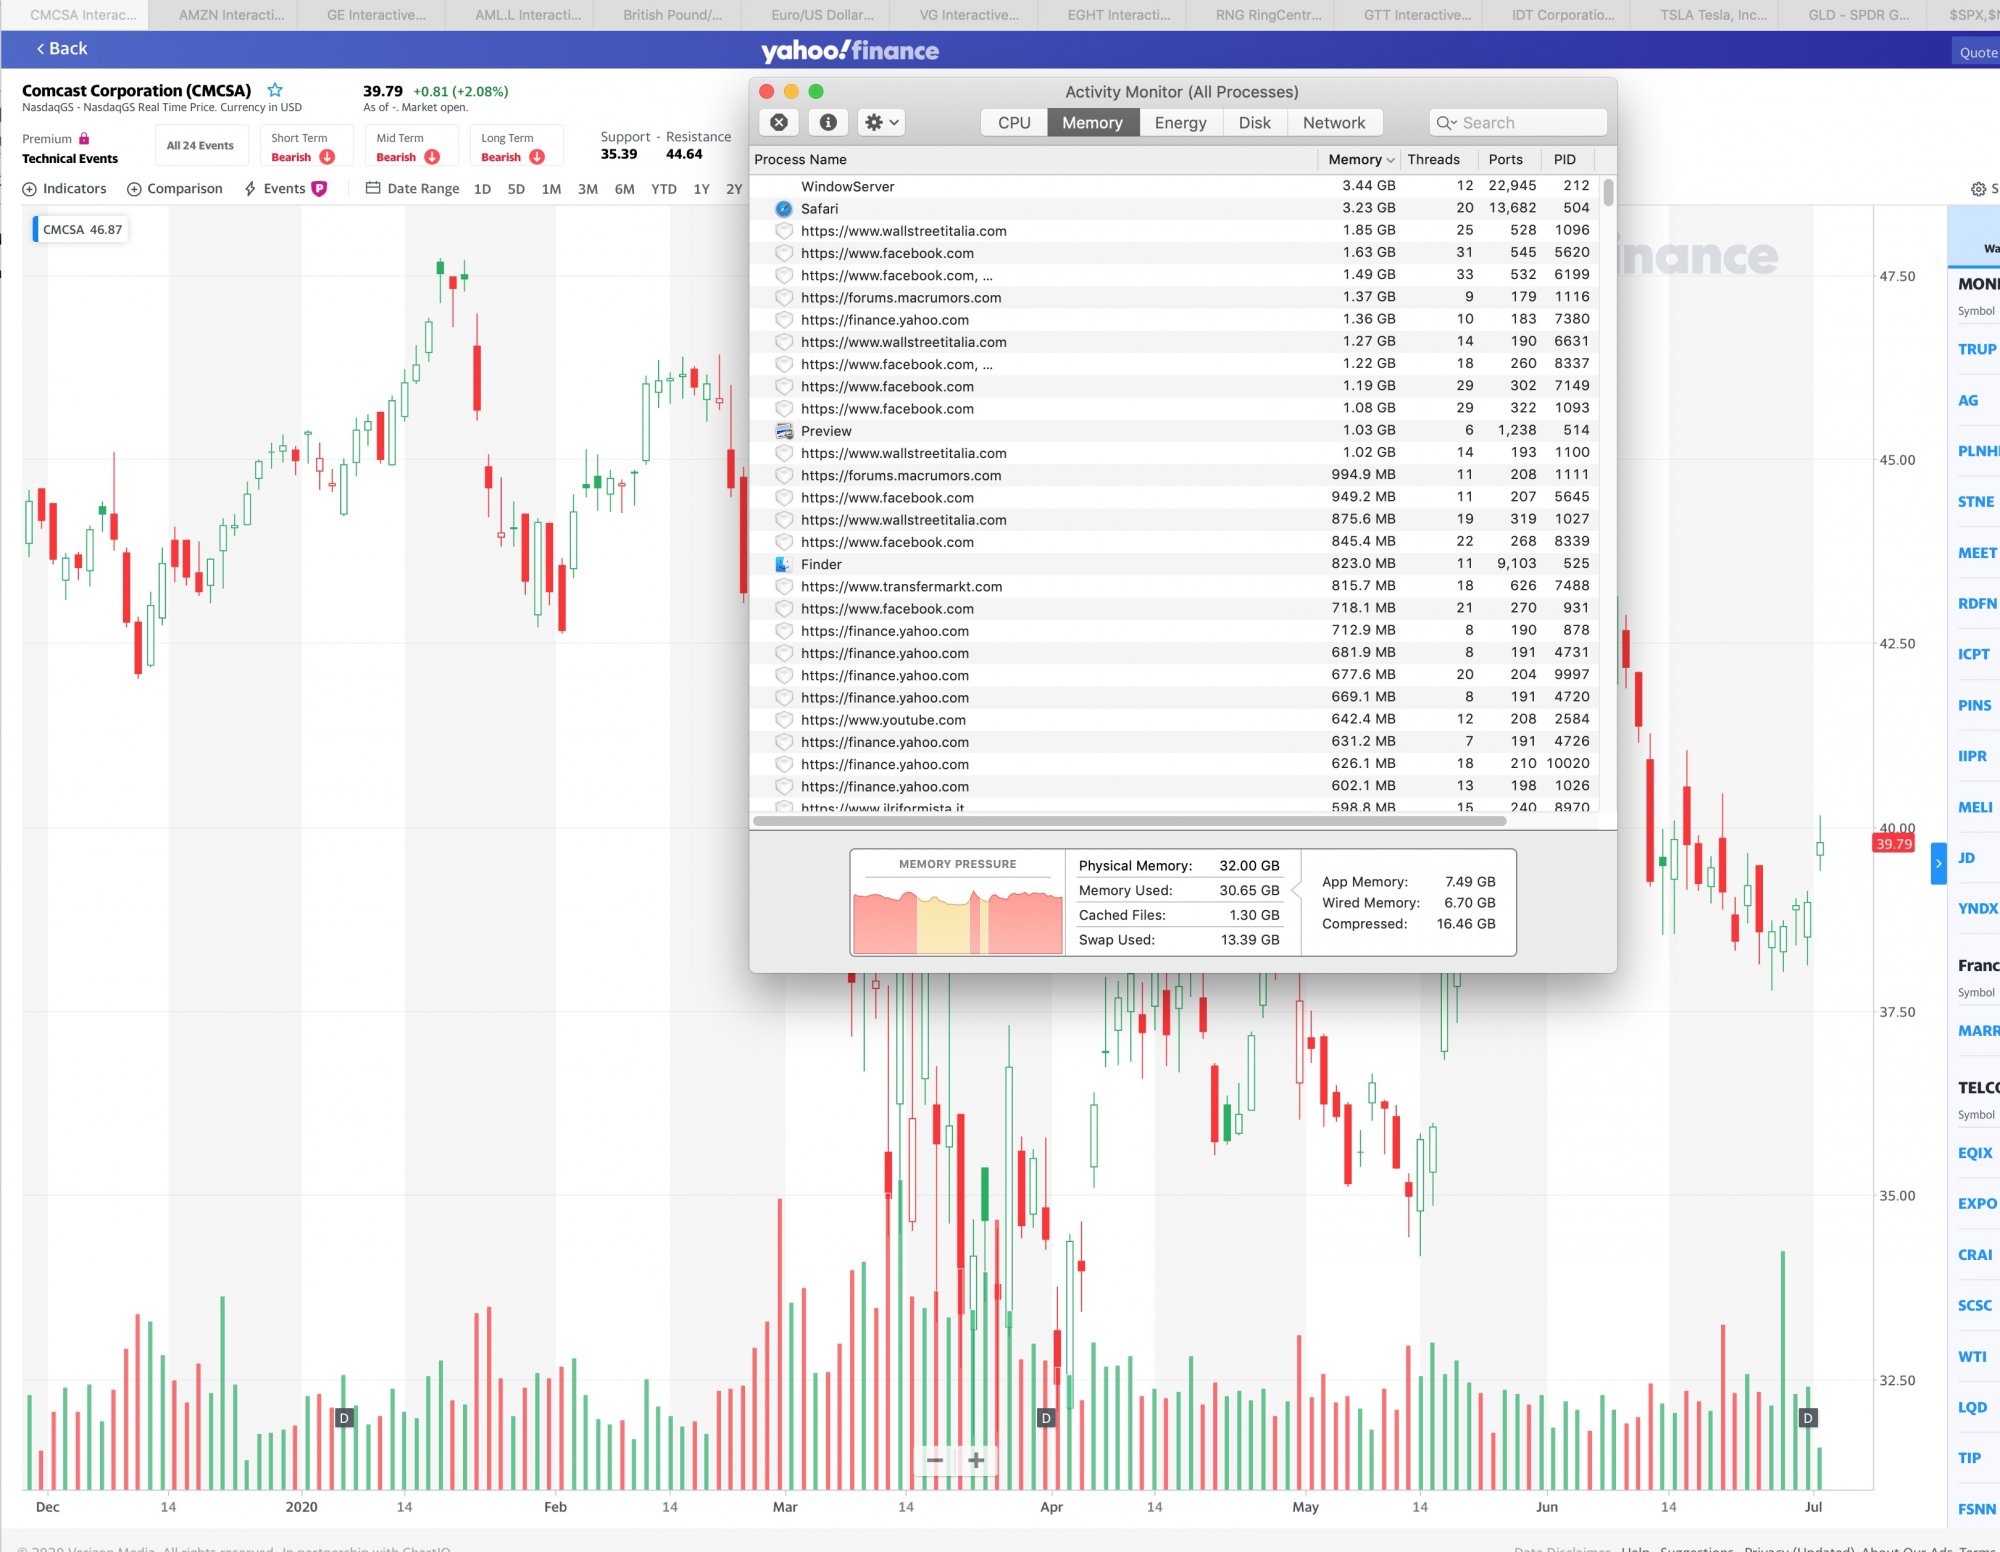
Task: Select the transfermarkt.com process row
Action: 1174,586
